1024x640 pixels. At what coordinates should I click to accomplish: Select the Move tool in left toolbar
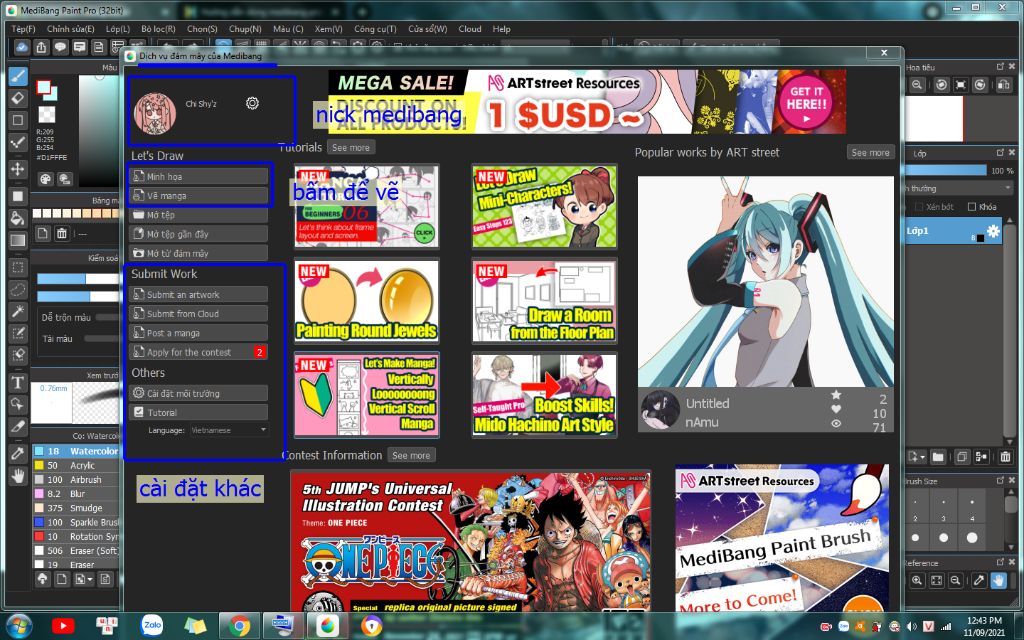pos(18,168)
